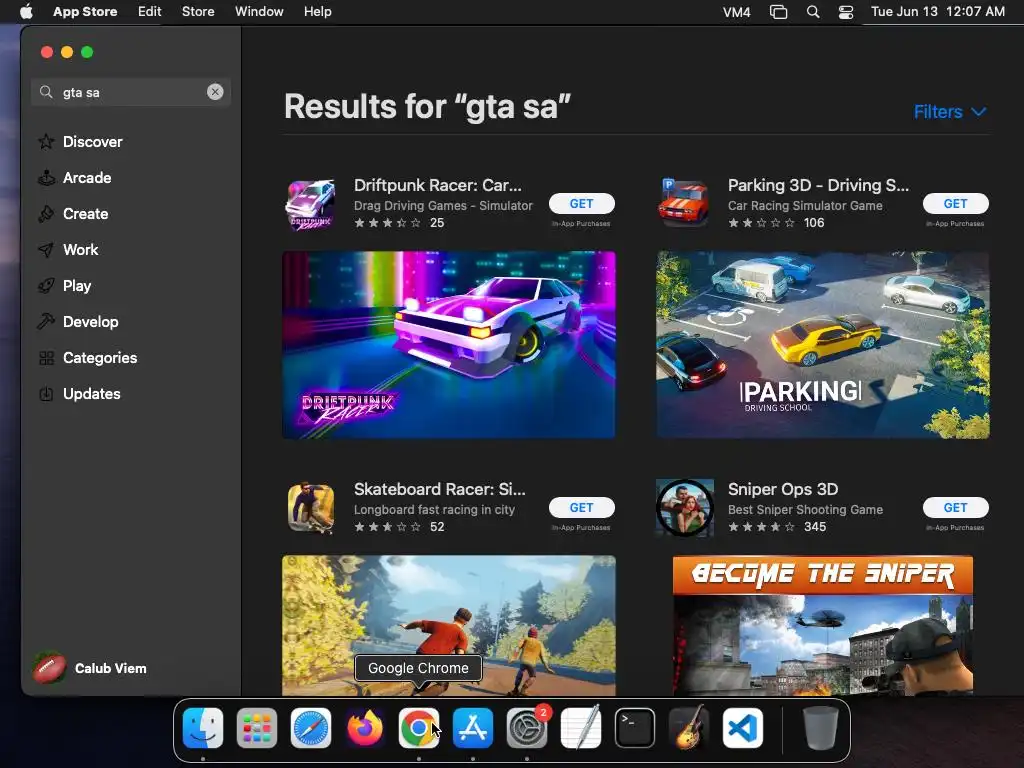Launch Firefox from the Dock

pyautogui.click(x=365, y=728)
